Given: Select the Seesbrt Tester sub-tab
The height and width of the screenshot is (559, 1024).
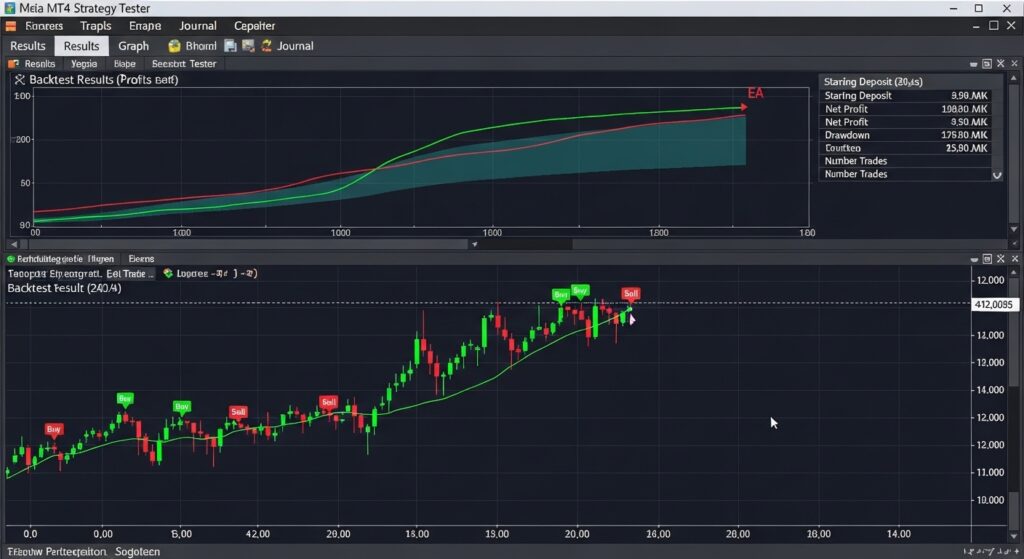Looking at the screenshot, I should (184, 64).
